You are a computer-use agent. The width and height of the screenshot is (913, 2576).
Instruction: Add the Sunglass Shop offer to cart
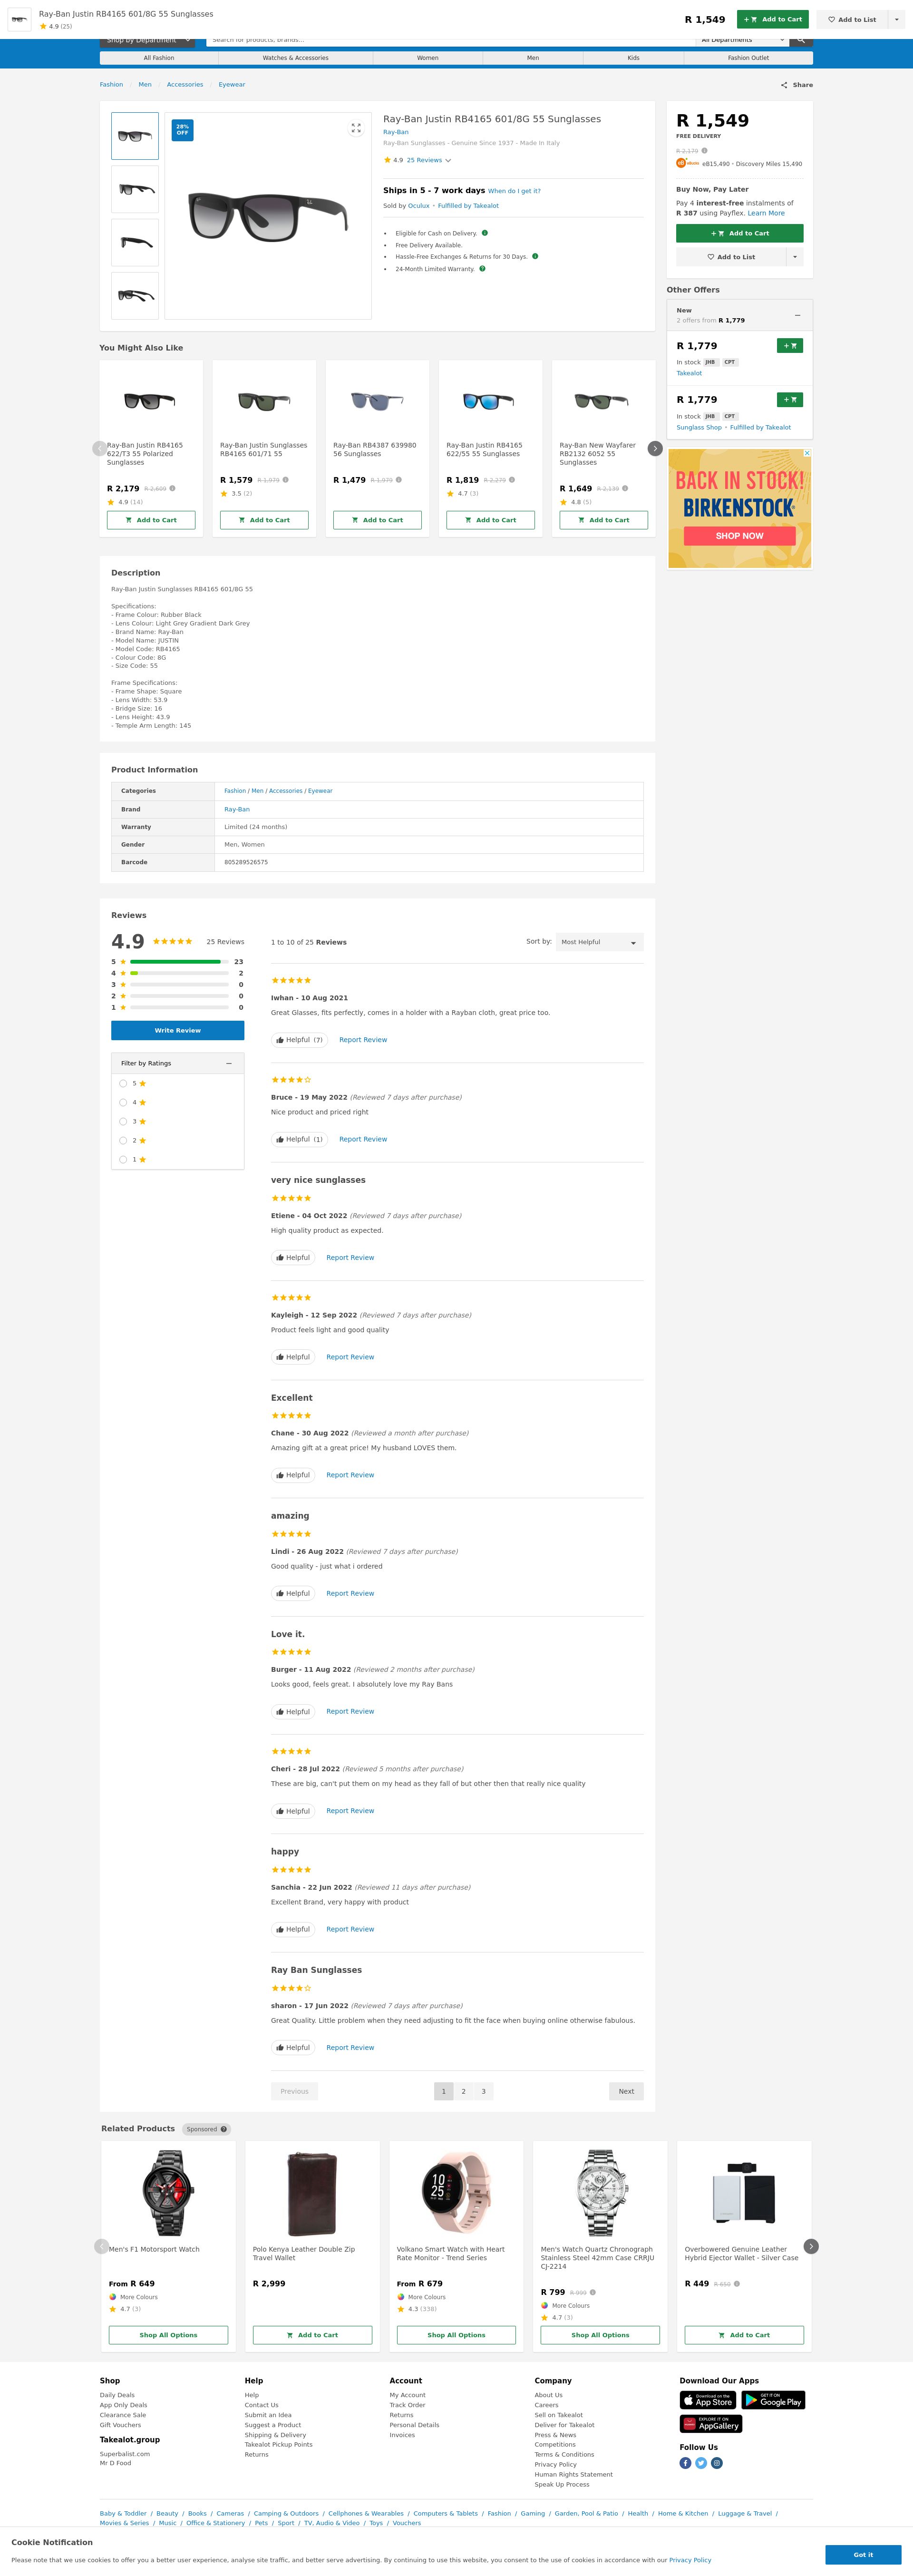(x=790, y=400)
